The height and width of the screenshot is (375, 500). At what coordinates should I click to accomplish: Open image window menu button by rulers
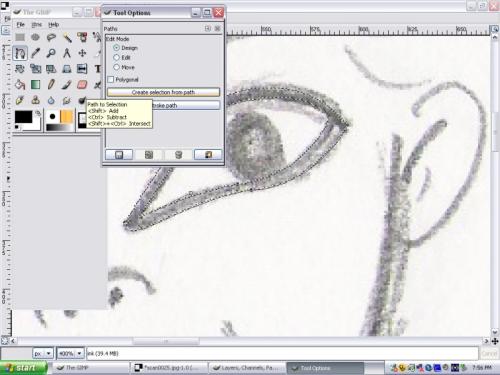click(6, 30)
